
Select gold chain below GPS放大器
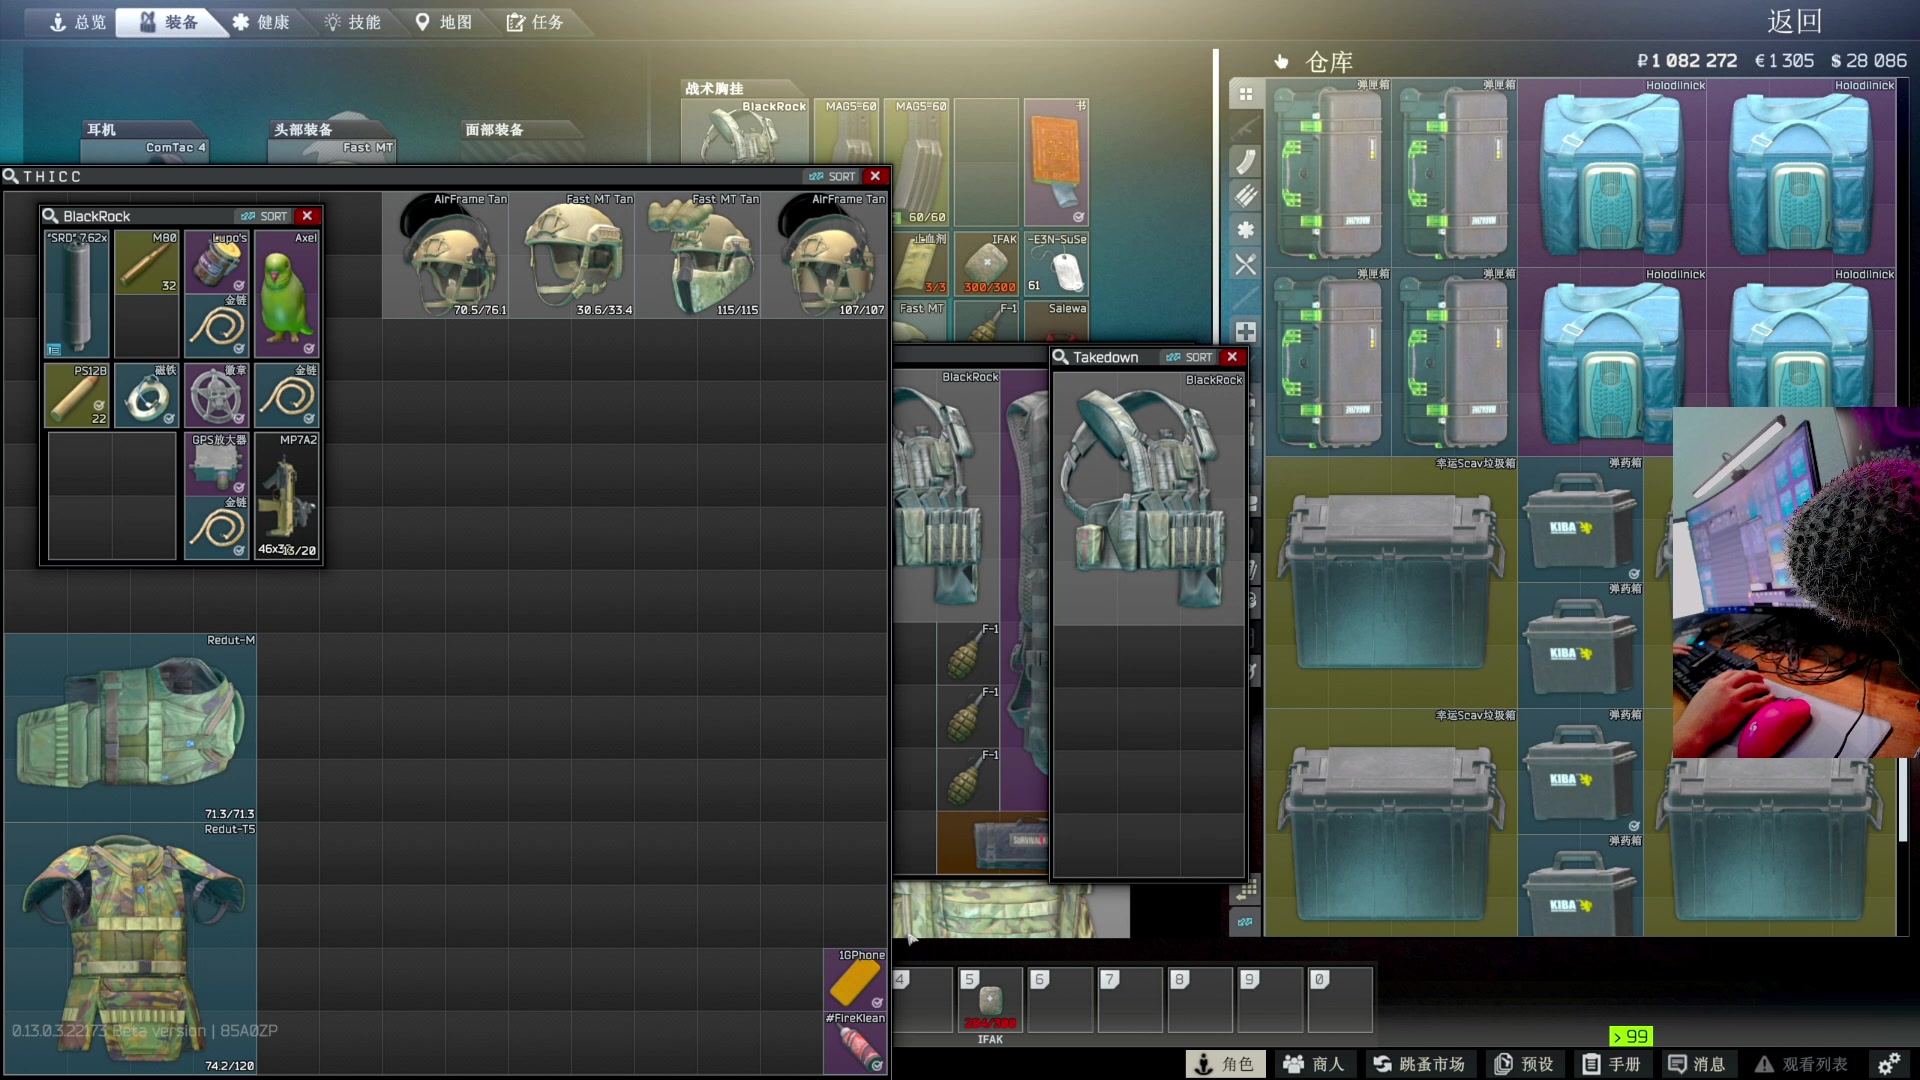(x=216, y=527)
